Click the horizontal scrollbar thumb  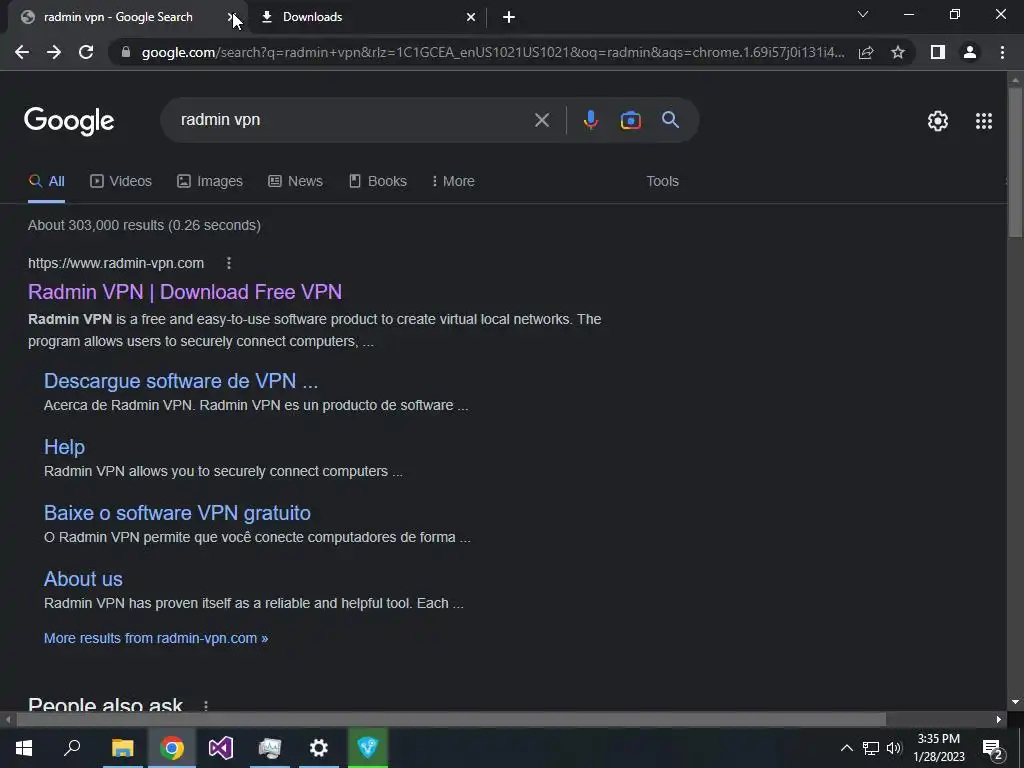click(451, 720)
